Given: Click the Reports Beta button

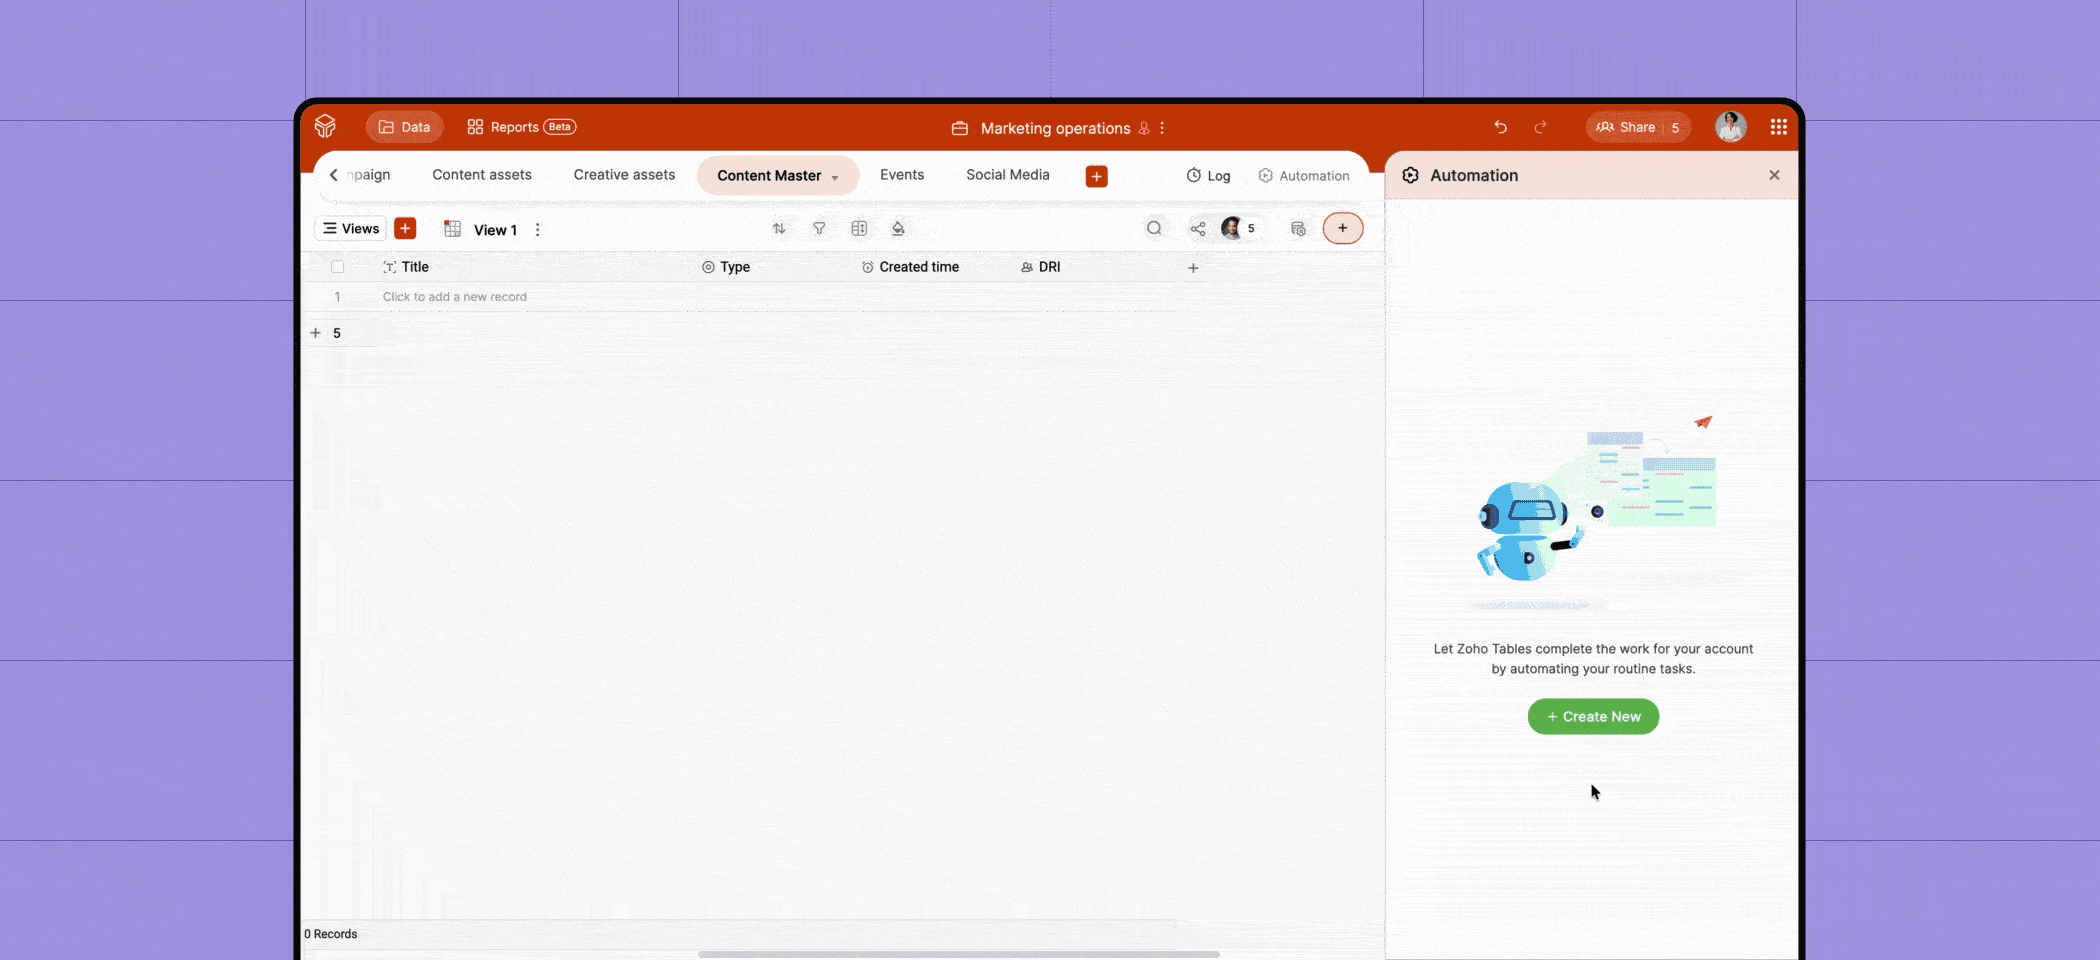Looking at the screenshot, I should [520, 127].
